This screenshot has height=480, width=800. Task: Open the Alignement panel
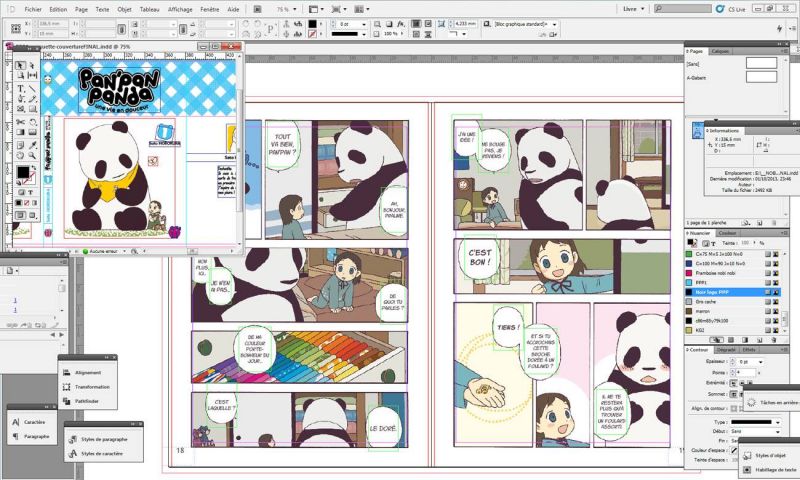[x=87, y=372]
